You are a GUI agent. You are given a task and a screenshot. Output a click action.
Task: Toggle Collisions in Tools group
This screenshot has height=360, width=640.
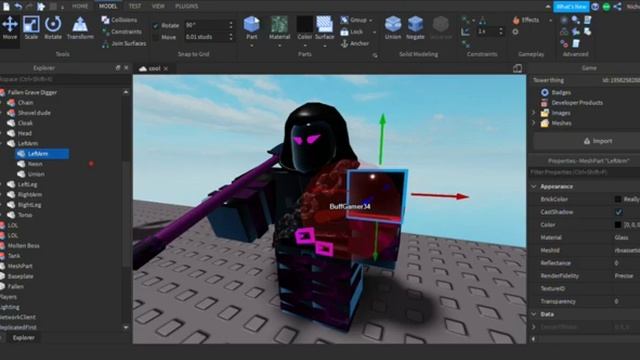pos(119,20)
